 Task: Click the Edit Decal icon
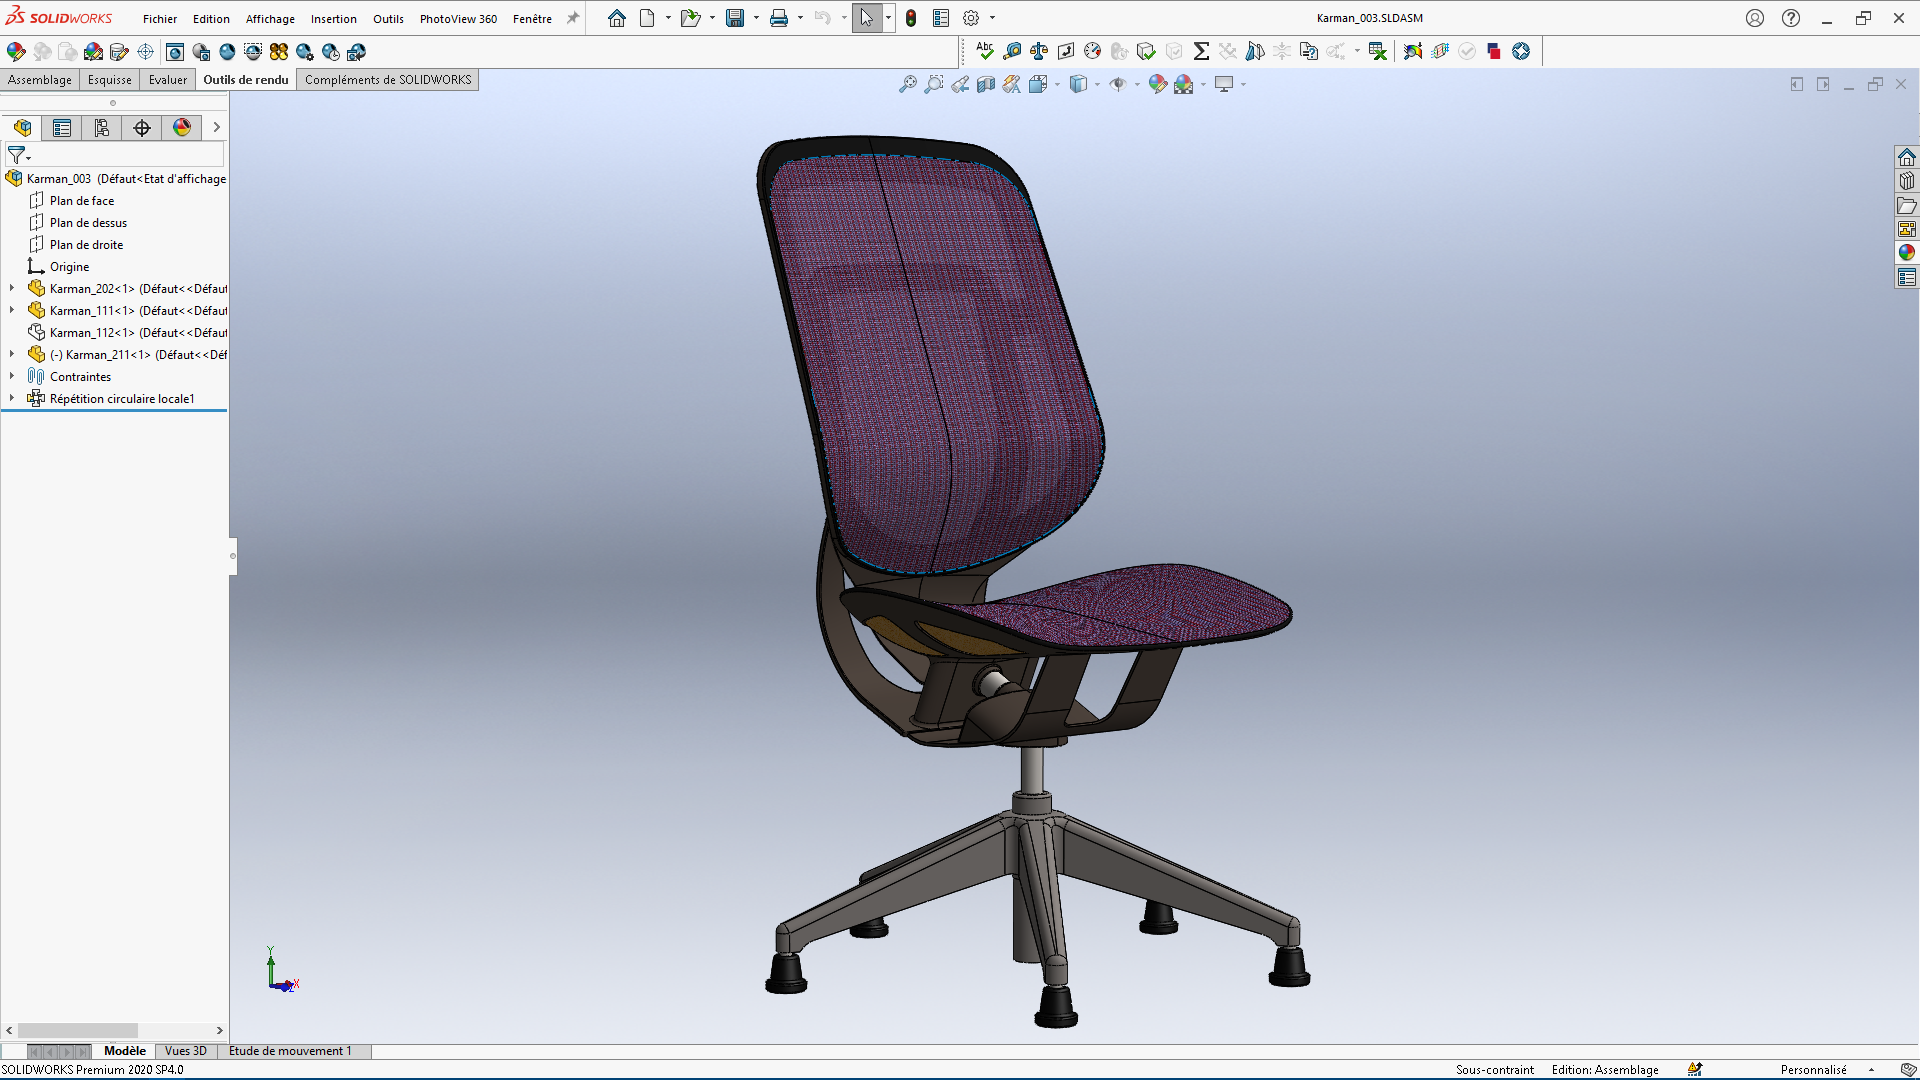[x=119, y=52]
